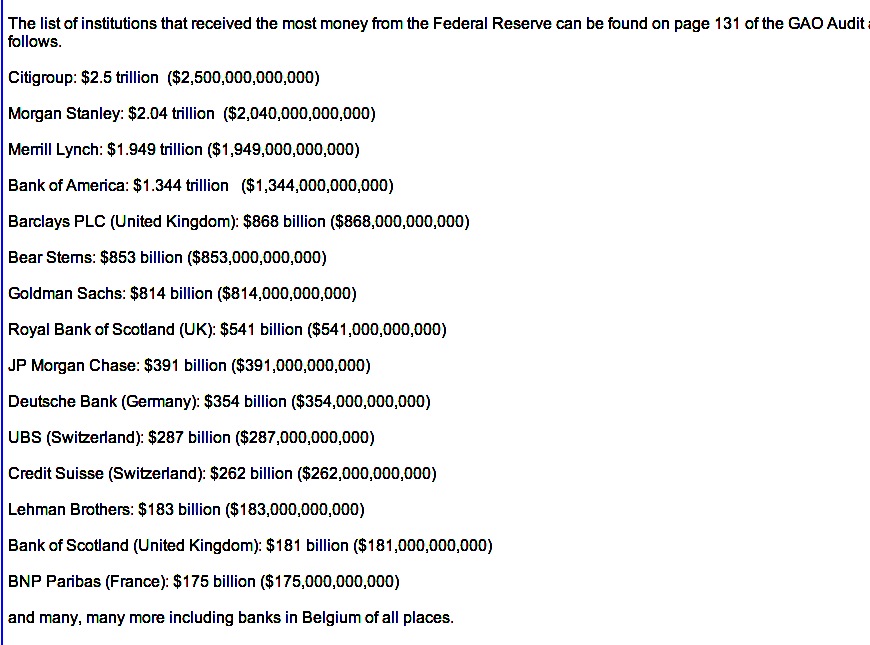Image resolution: width=870 pixels, height=645 pixels.
Task: Click the sentence mentioning banks in Belgium
Action: point(231,617)
